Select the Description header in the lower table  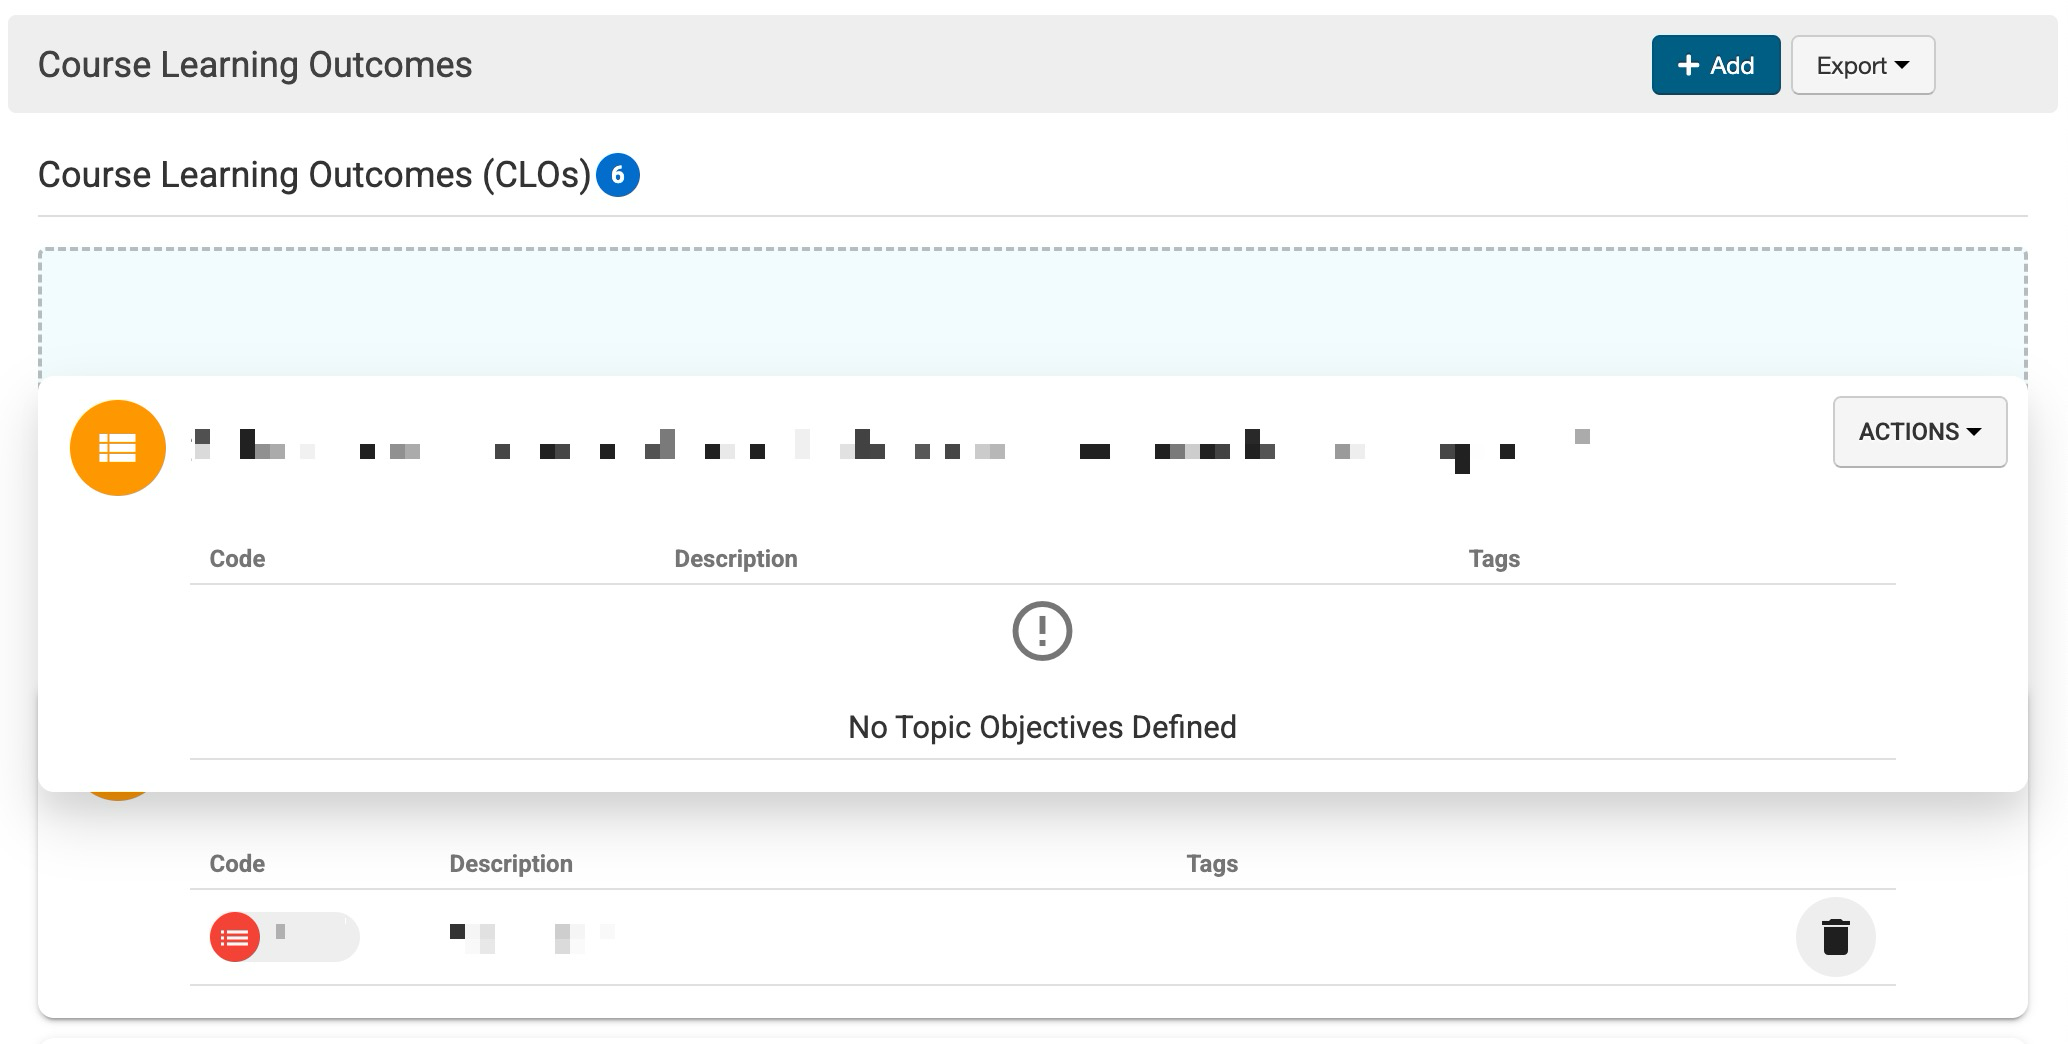point(510,864)
